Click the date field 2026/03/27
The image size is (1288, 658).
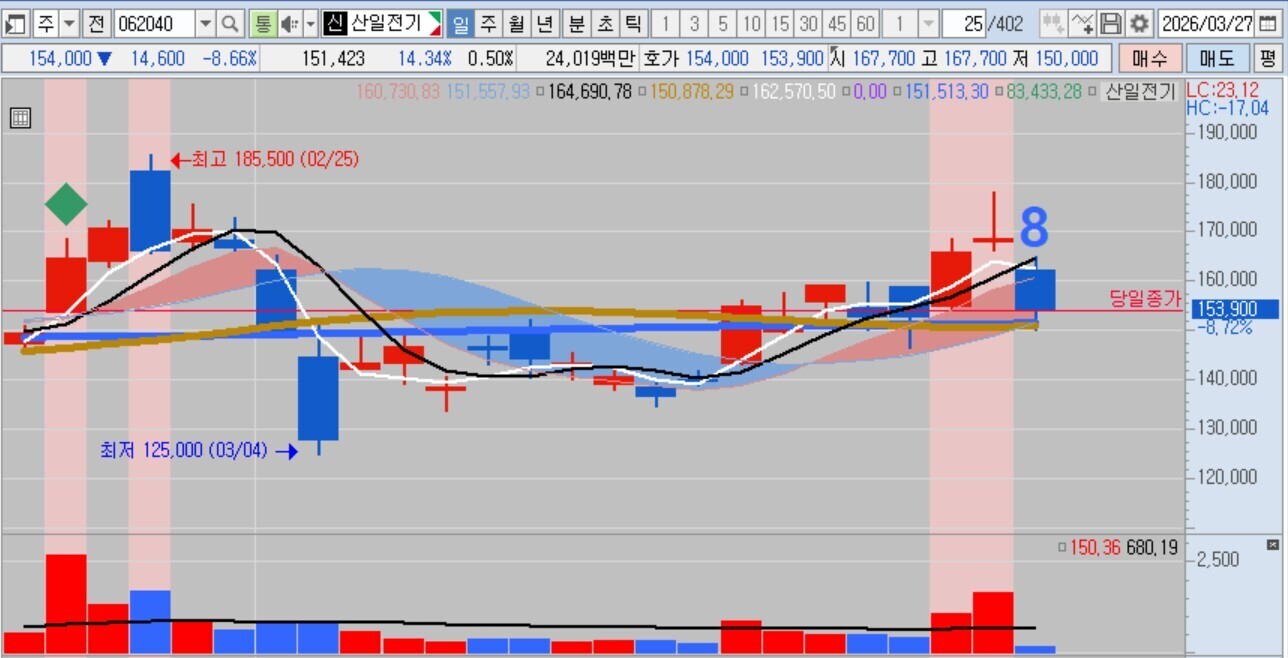[1208, 23]
